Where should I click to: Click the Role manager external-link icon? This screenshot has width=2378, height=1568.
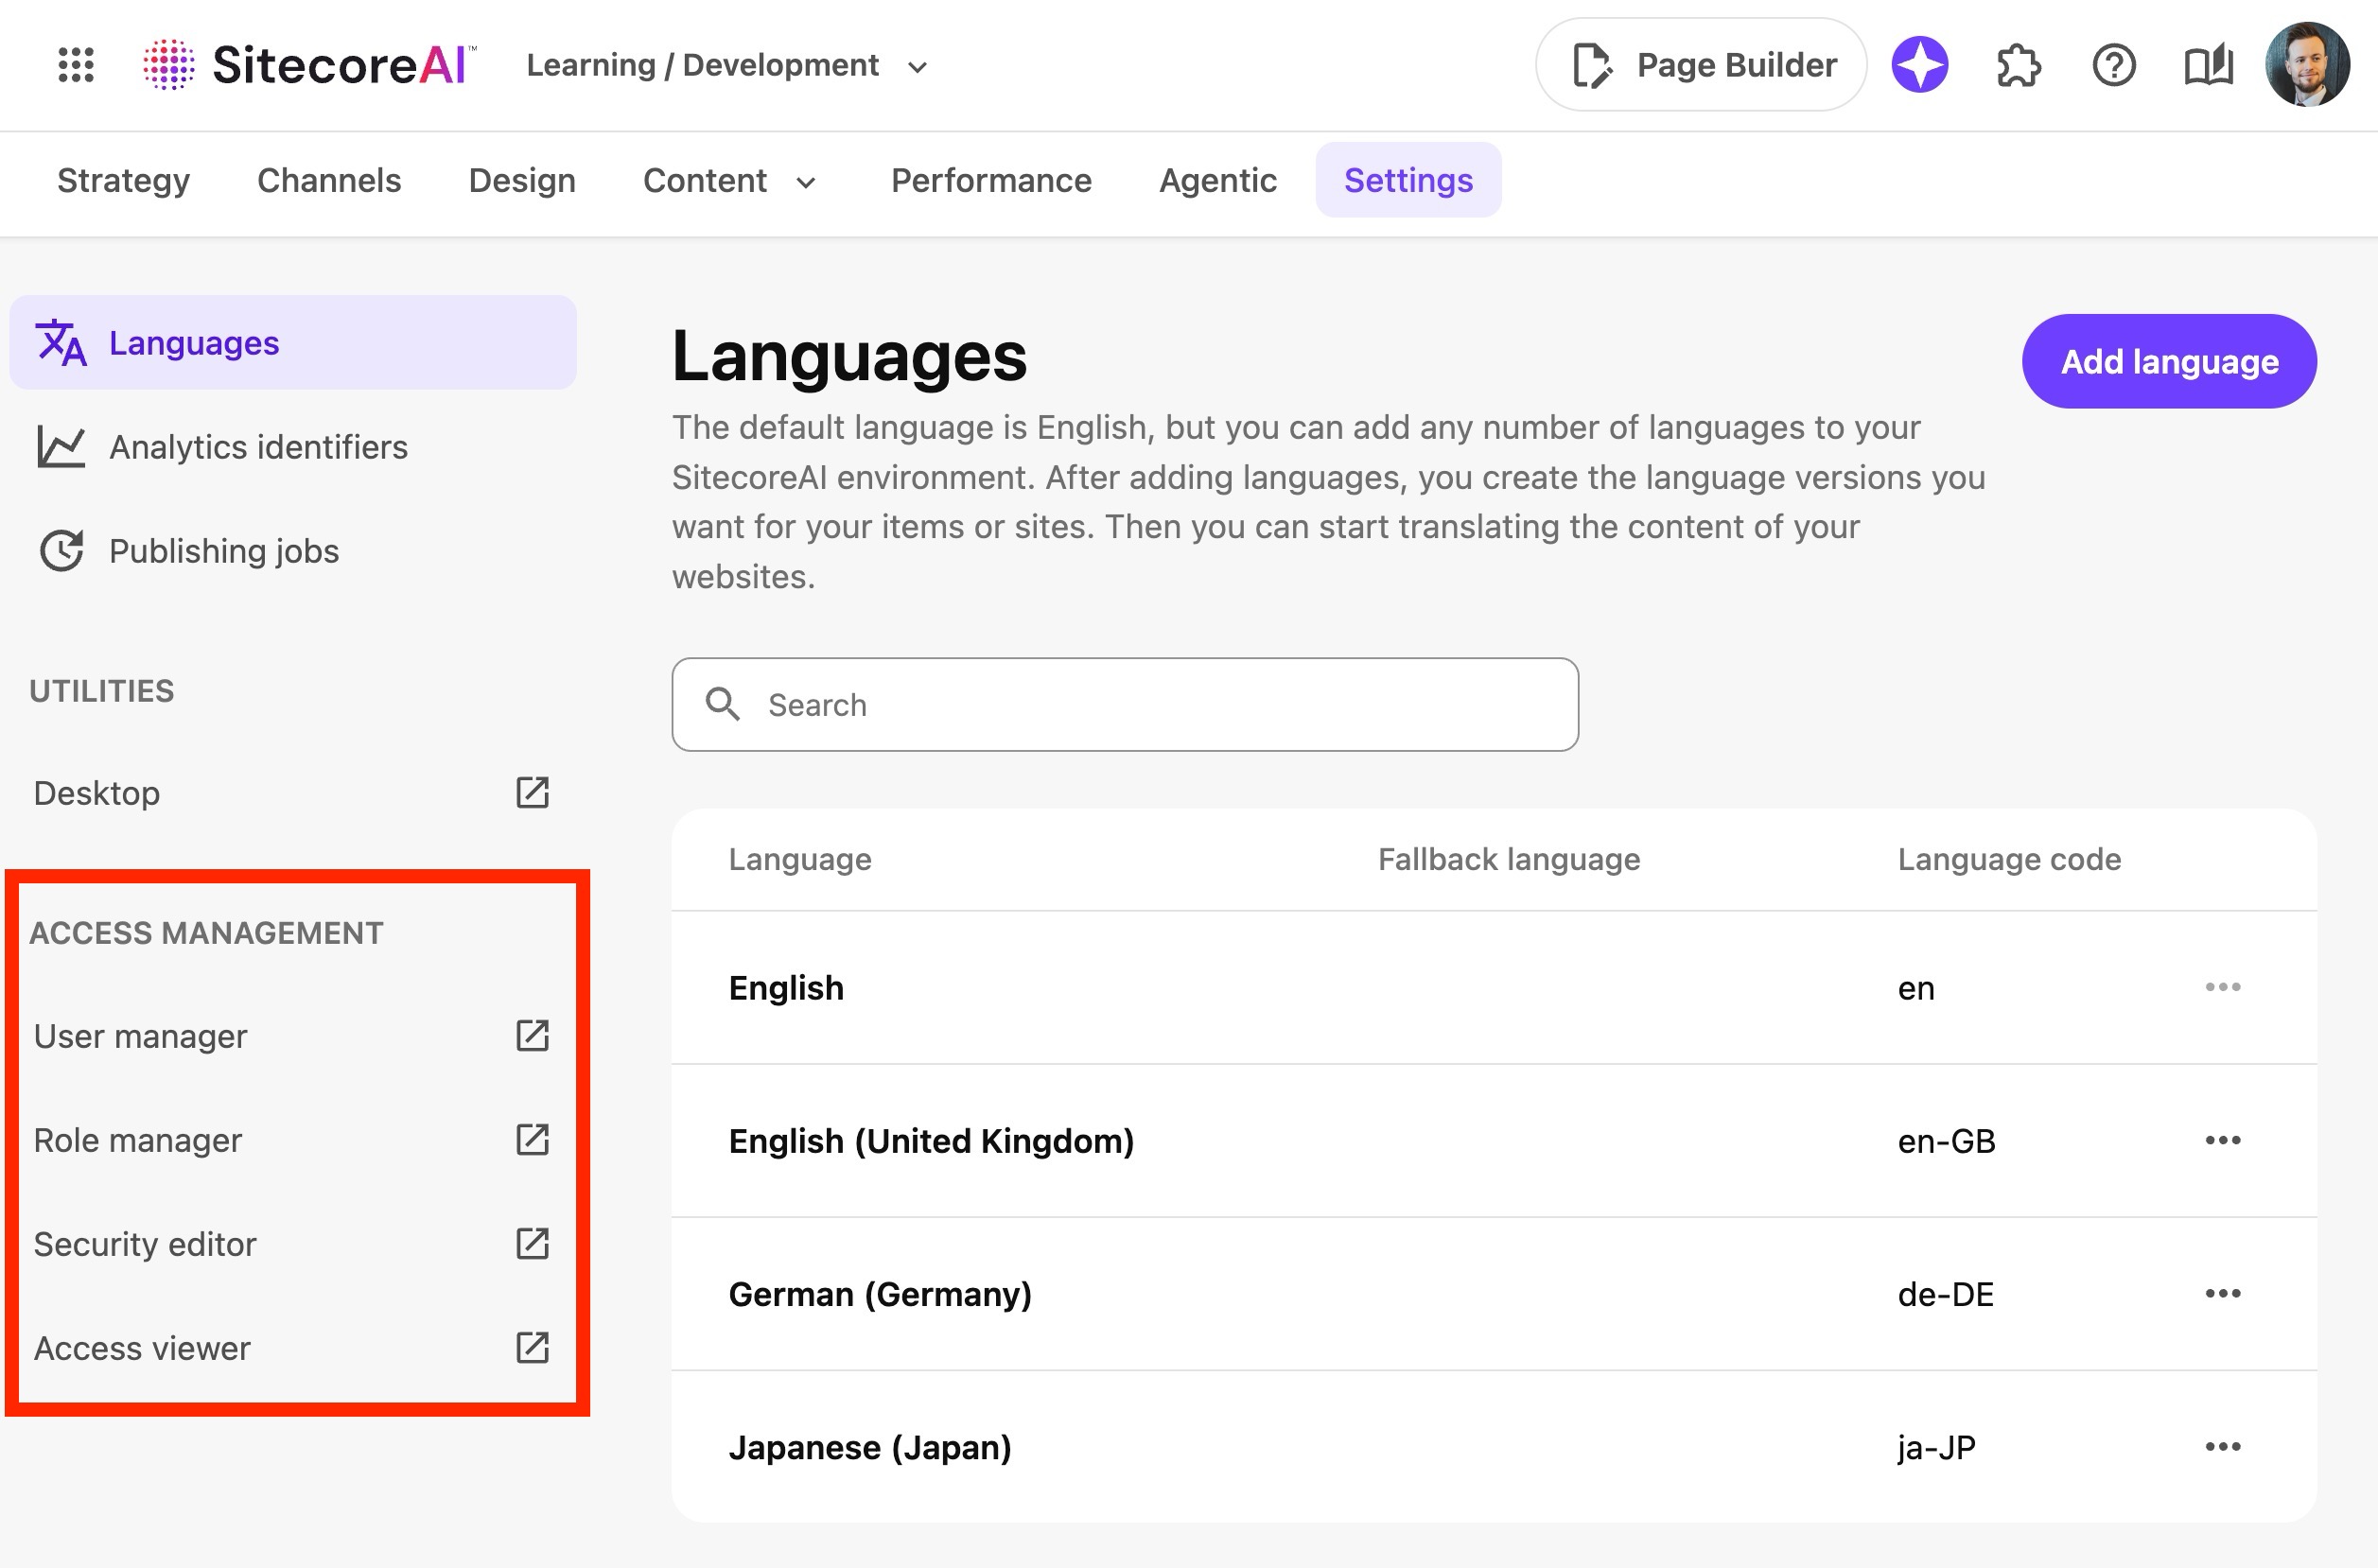(532, 1139)
